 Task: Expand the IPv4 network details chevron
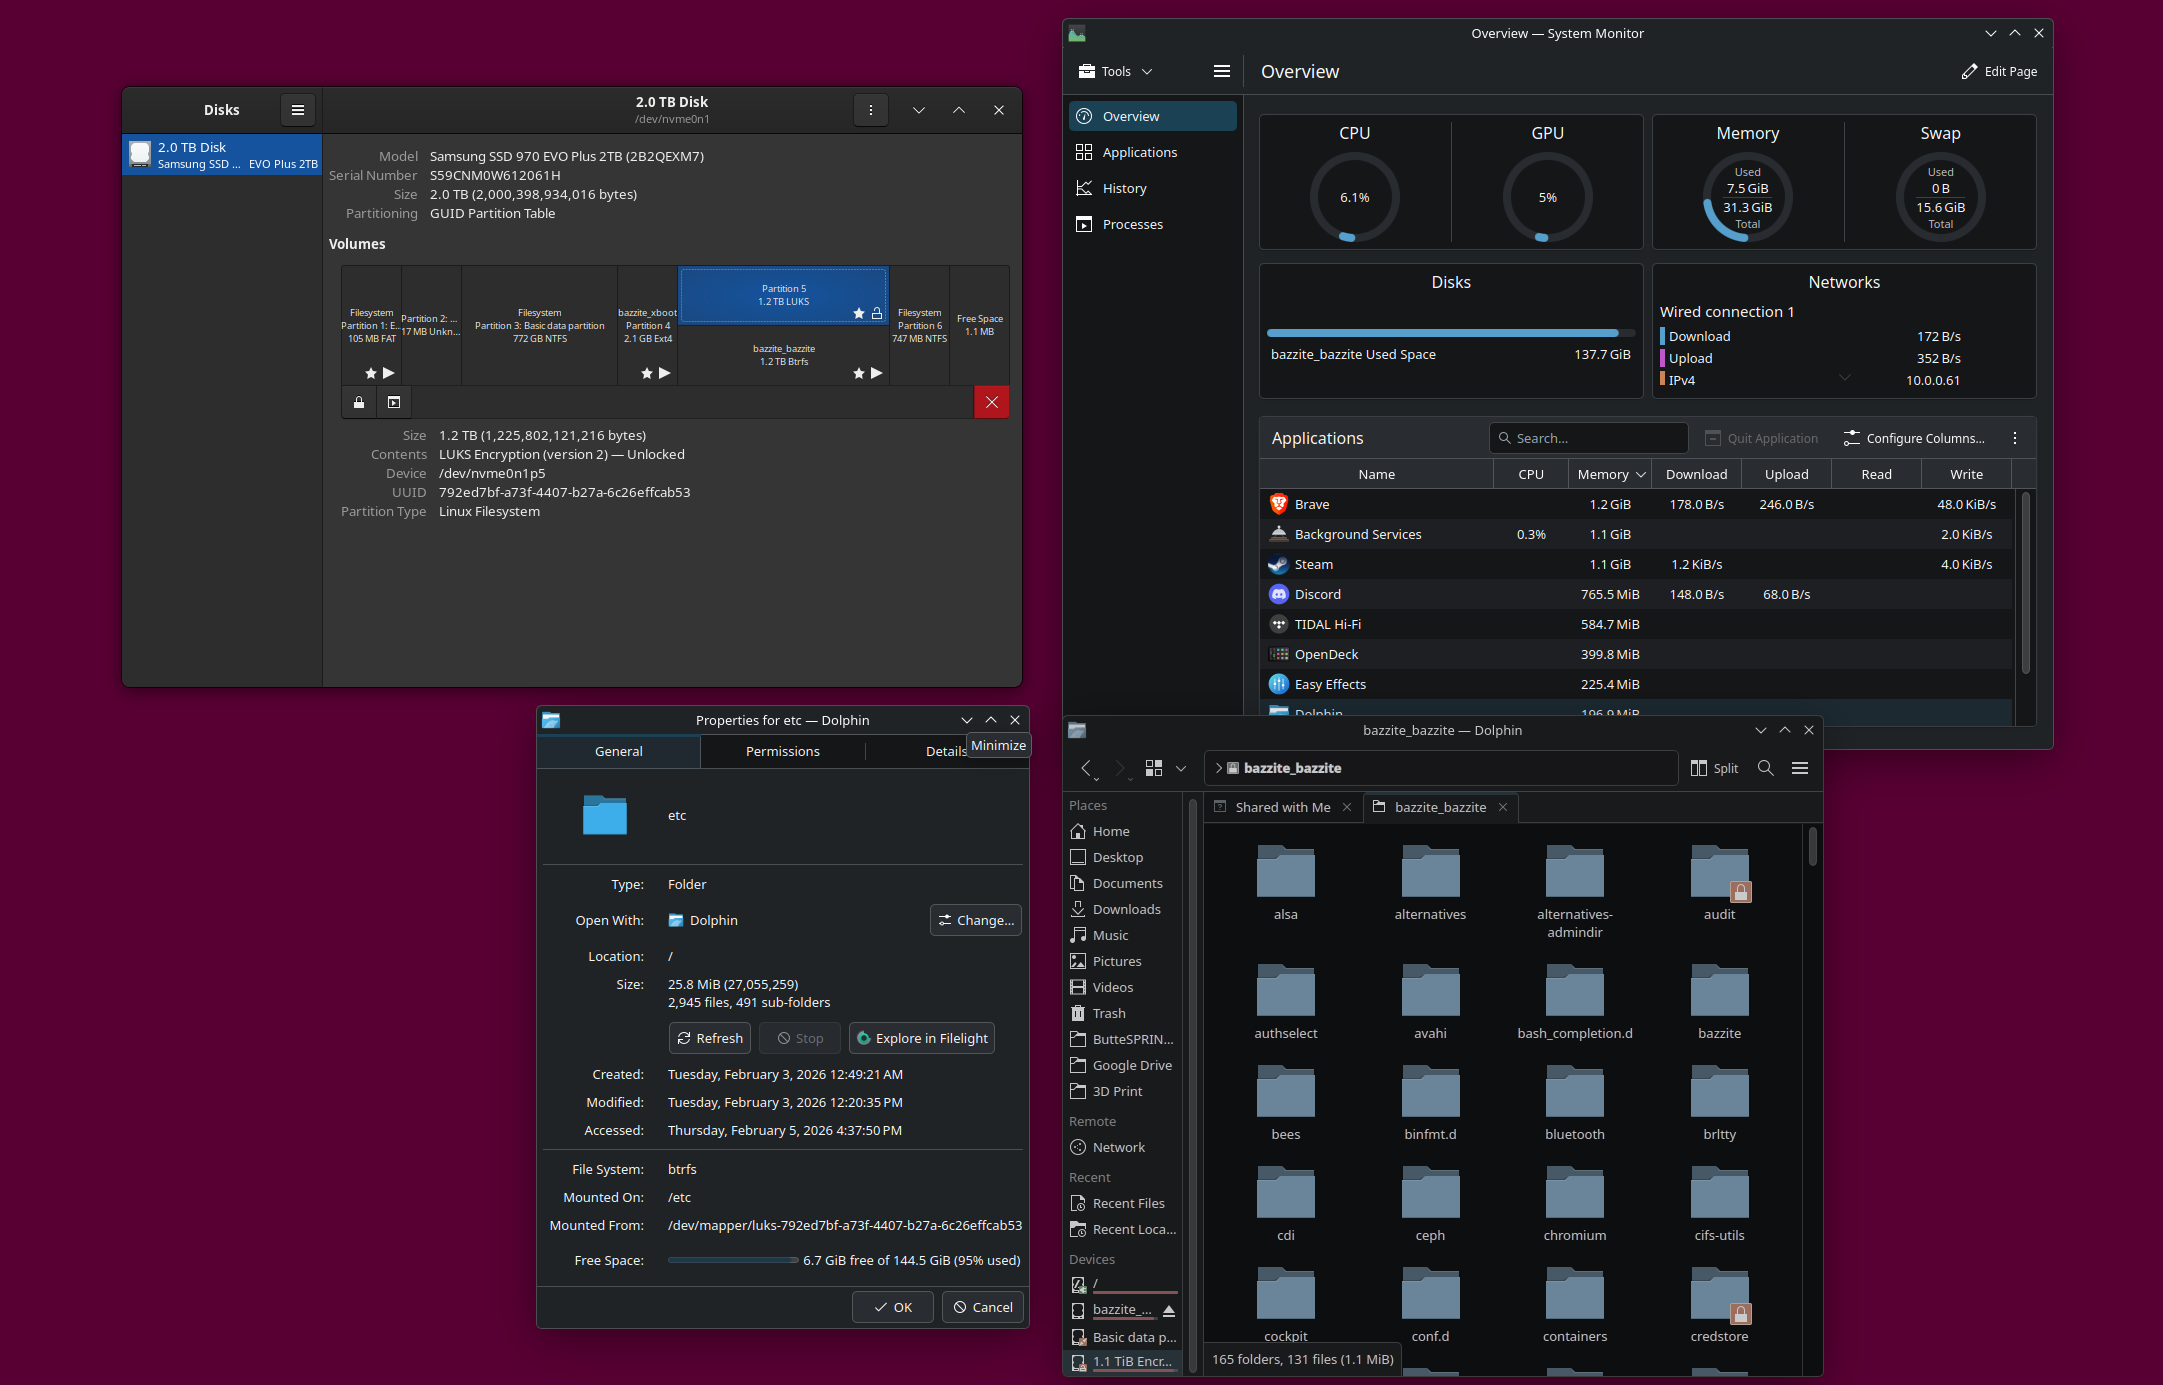tap(1844, 378)
